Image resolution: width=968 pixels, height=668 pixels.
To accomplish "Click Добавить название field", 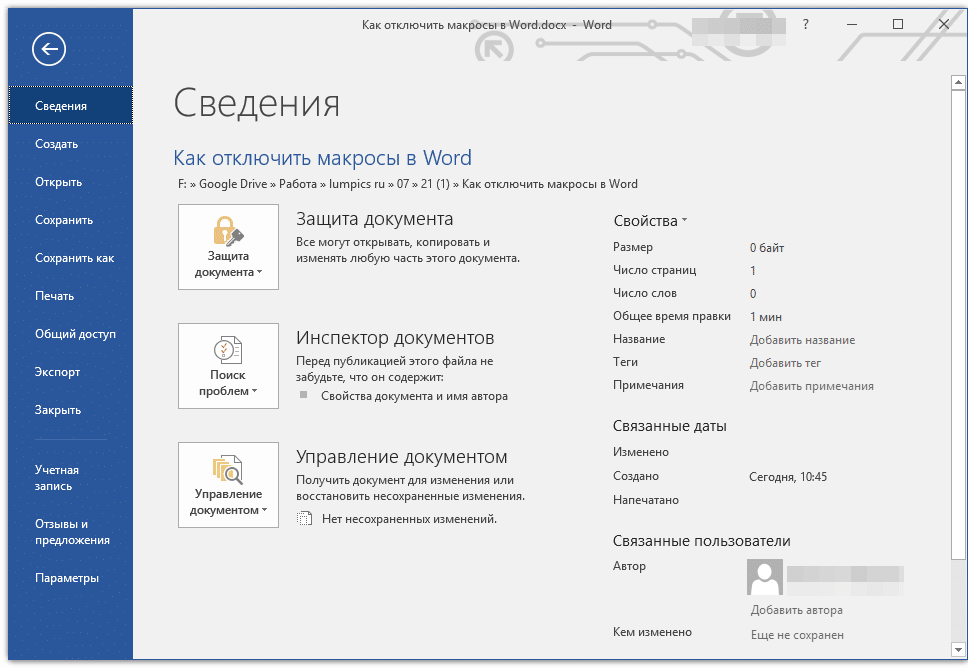I will click(802, 340).
